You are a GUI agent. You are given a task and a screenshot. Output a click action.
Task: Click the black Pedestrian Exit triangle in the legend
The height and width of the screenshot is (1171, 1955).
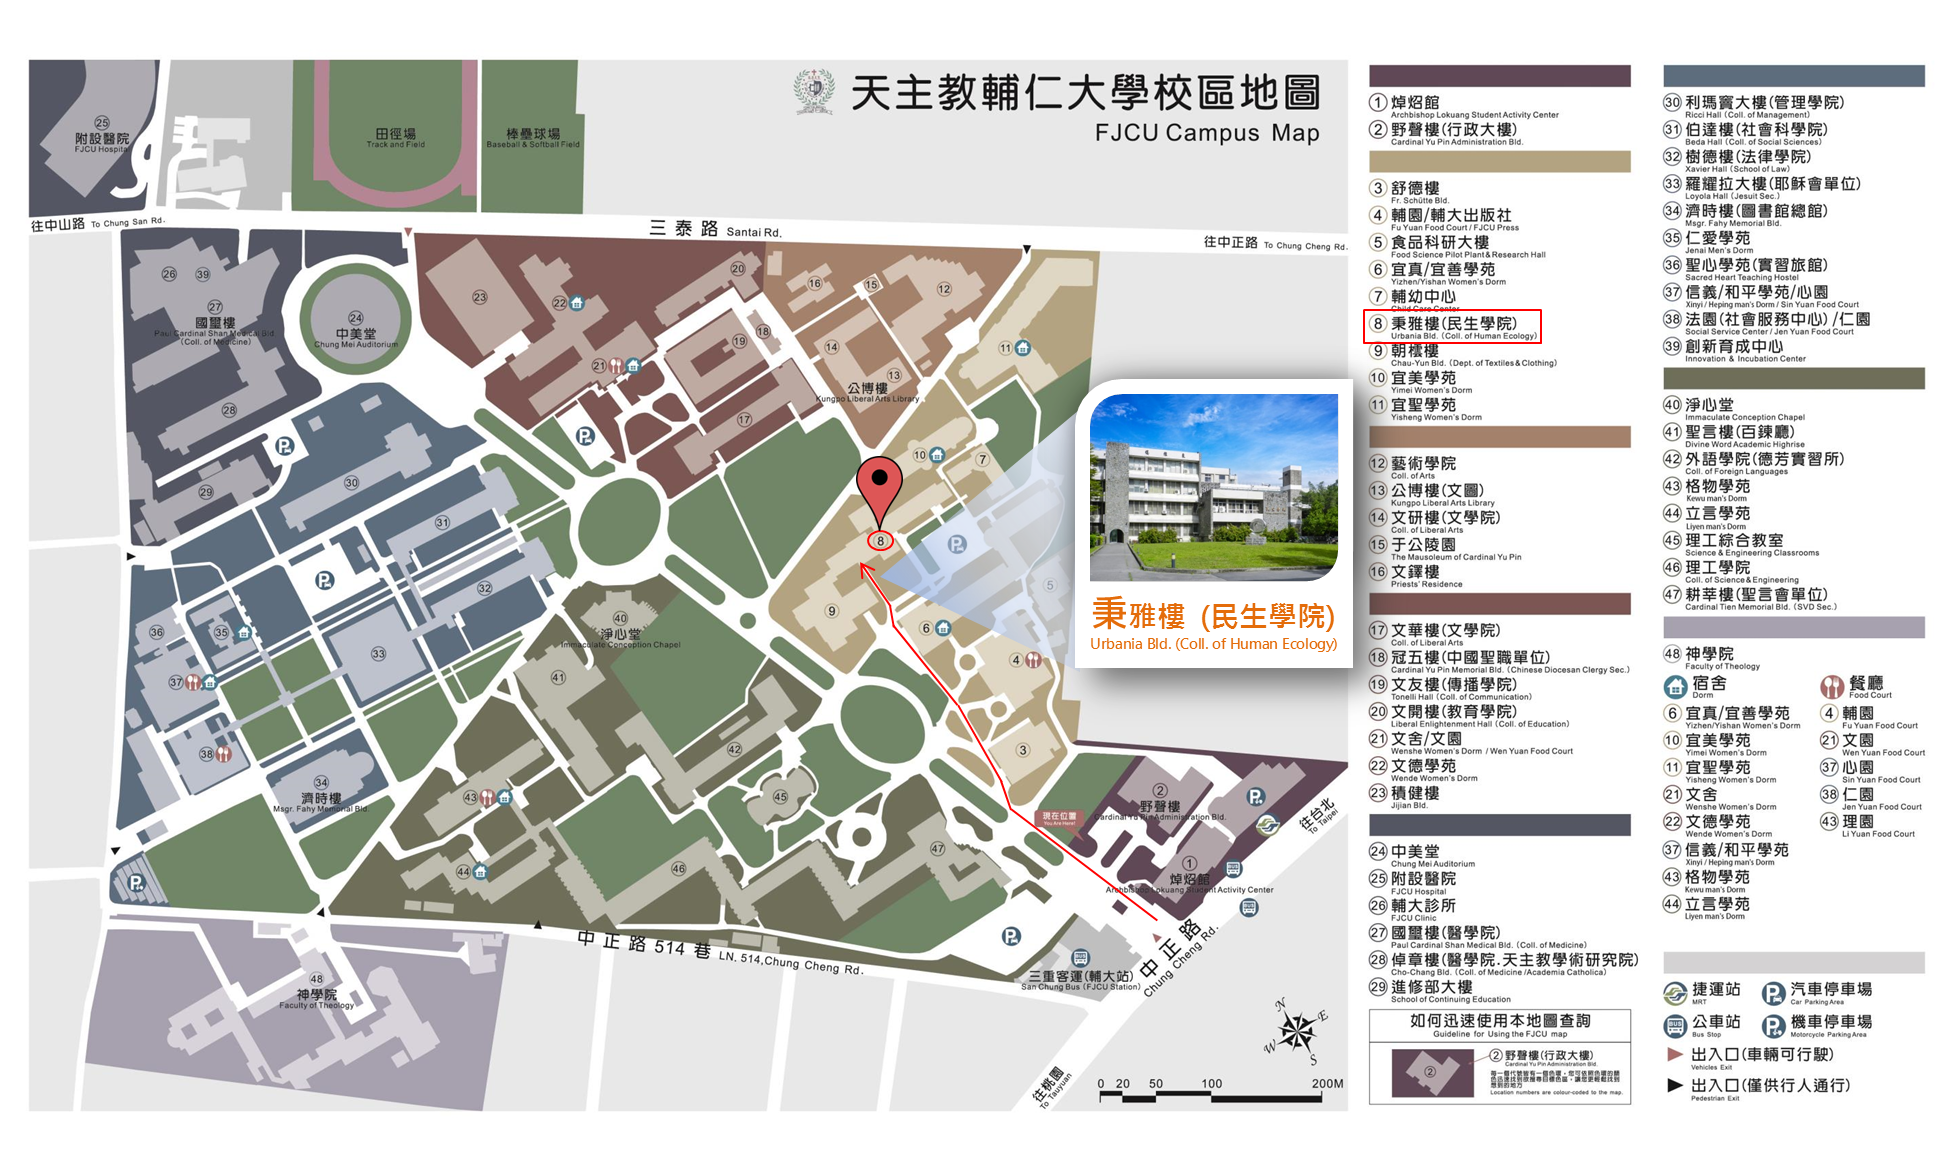tap(1675, 1085)
